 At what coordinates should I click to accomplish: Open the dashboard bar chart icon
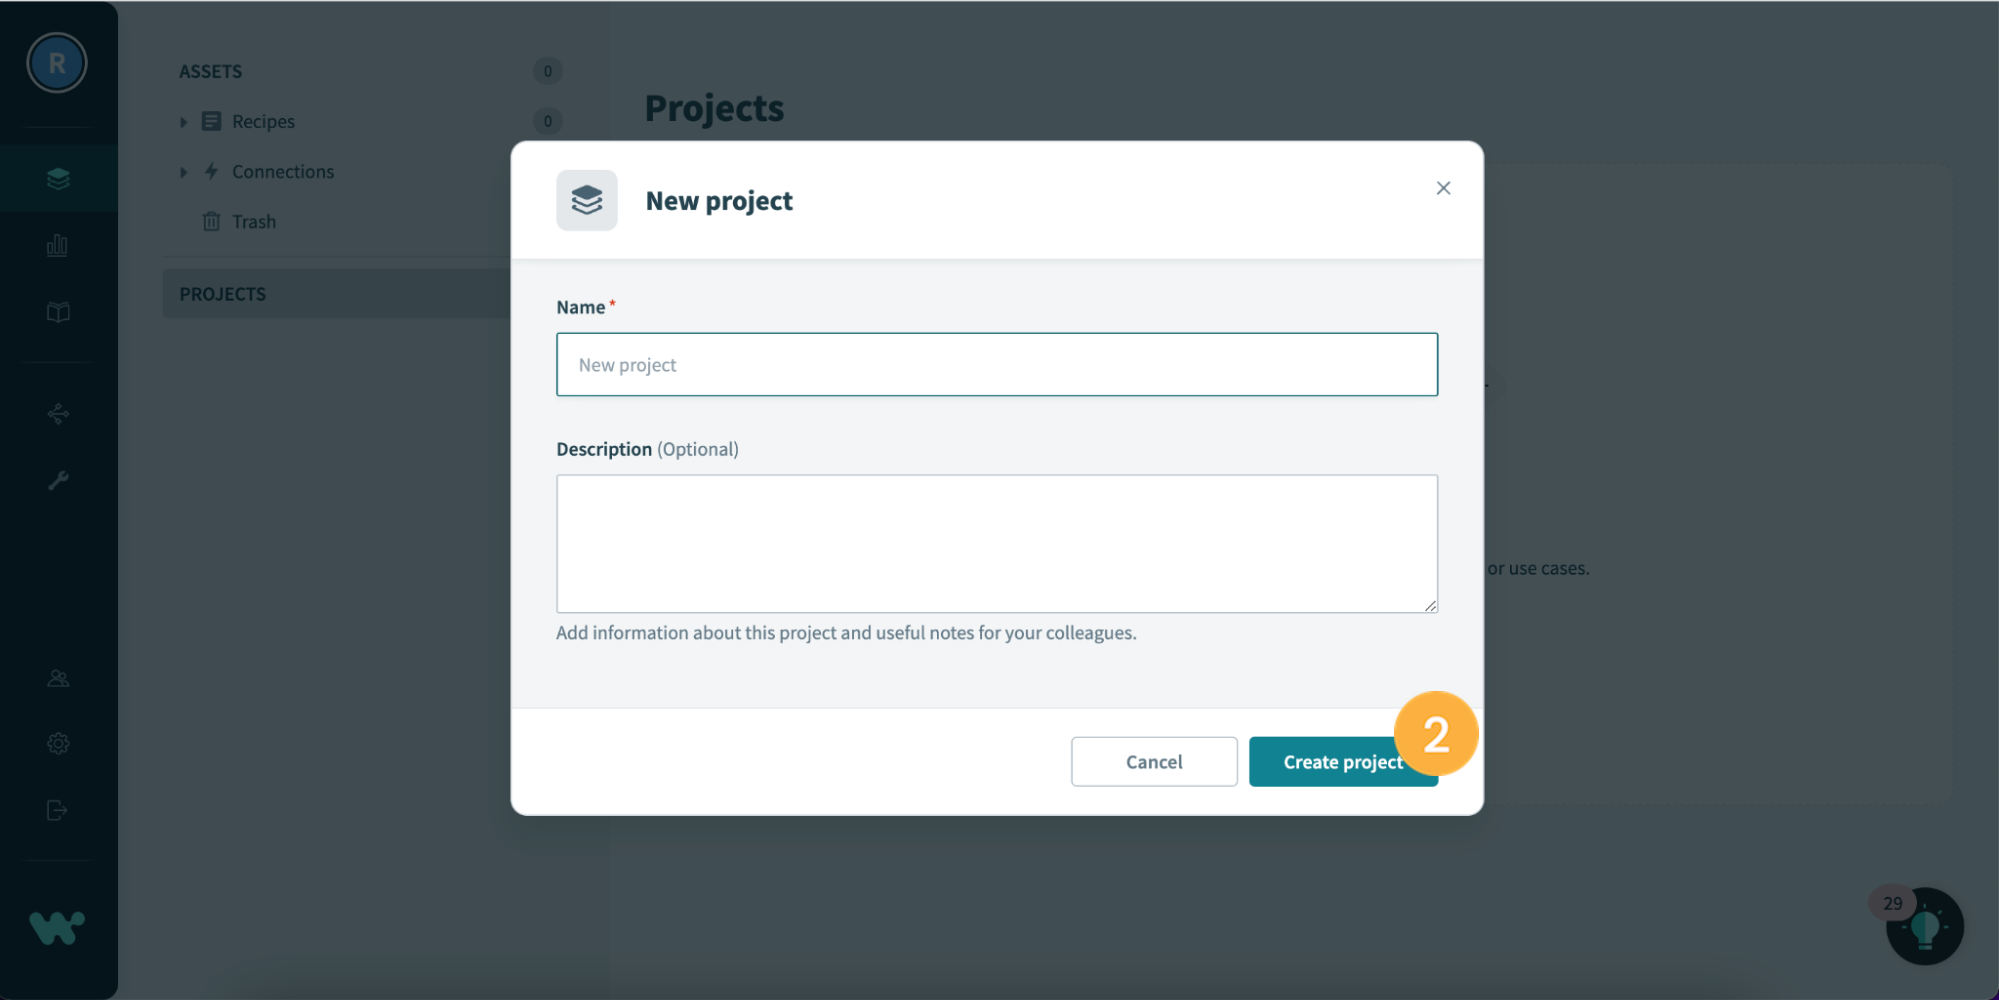[x=58, y=246]
